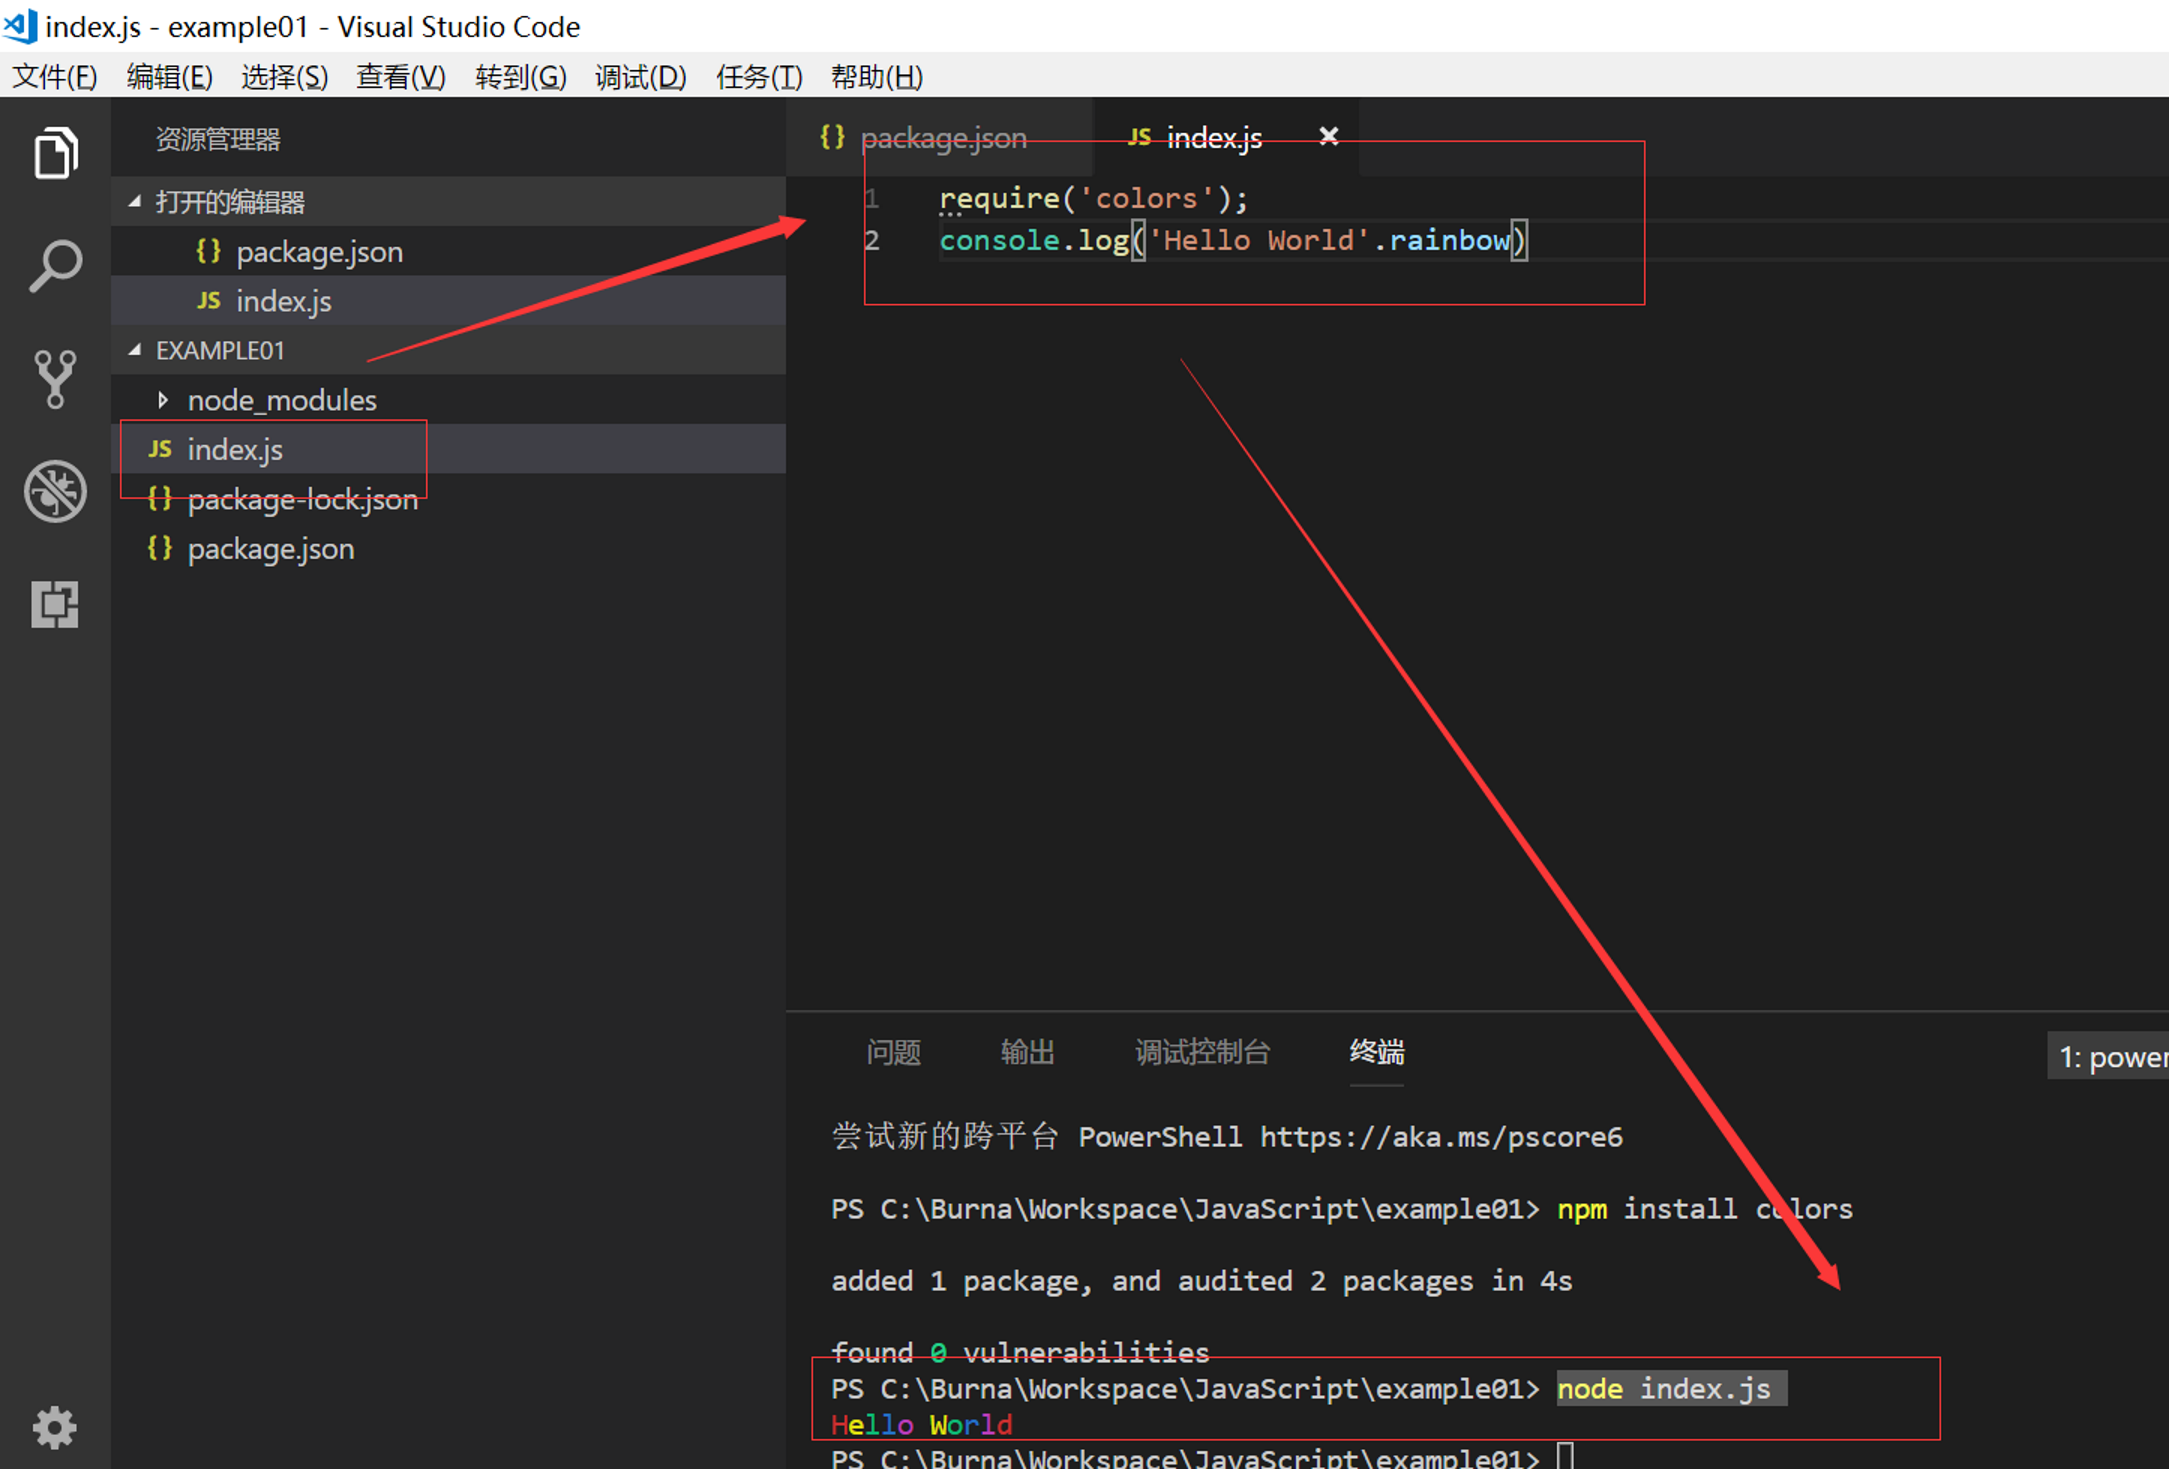Click the require('colors') code line
The image size is (2169, 1469).
pos(1094,198)
